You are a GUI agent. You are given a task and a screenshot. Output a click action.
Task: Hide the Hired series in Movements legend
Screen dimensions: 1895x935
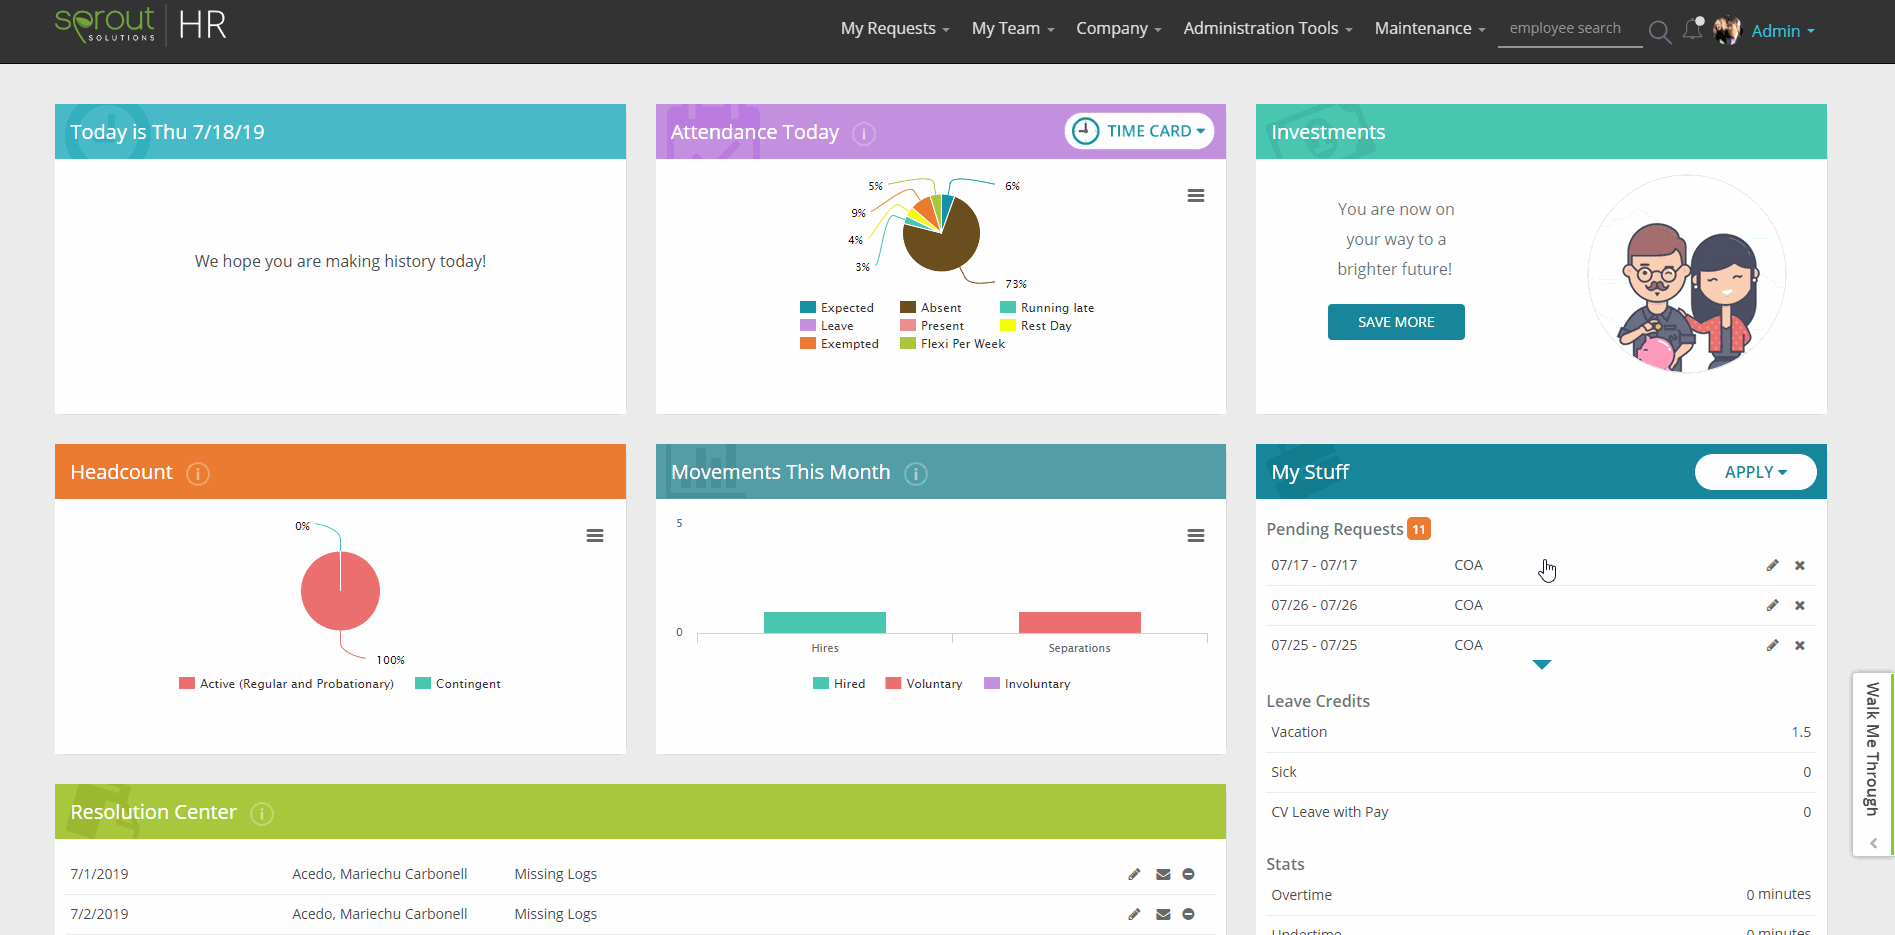[x=840, y=683]
